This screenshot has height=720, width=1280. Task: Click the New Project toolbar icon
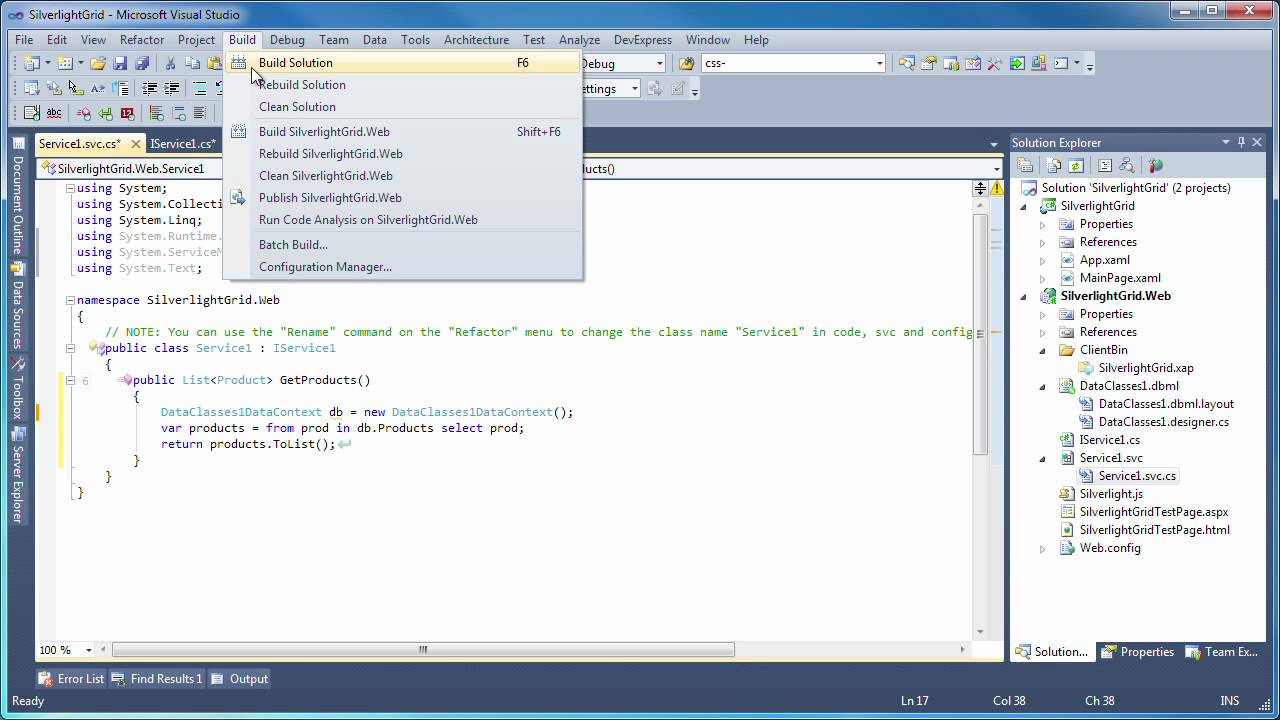pos(32,63)
